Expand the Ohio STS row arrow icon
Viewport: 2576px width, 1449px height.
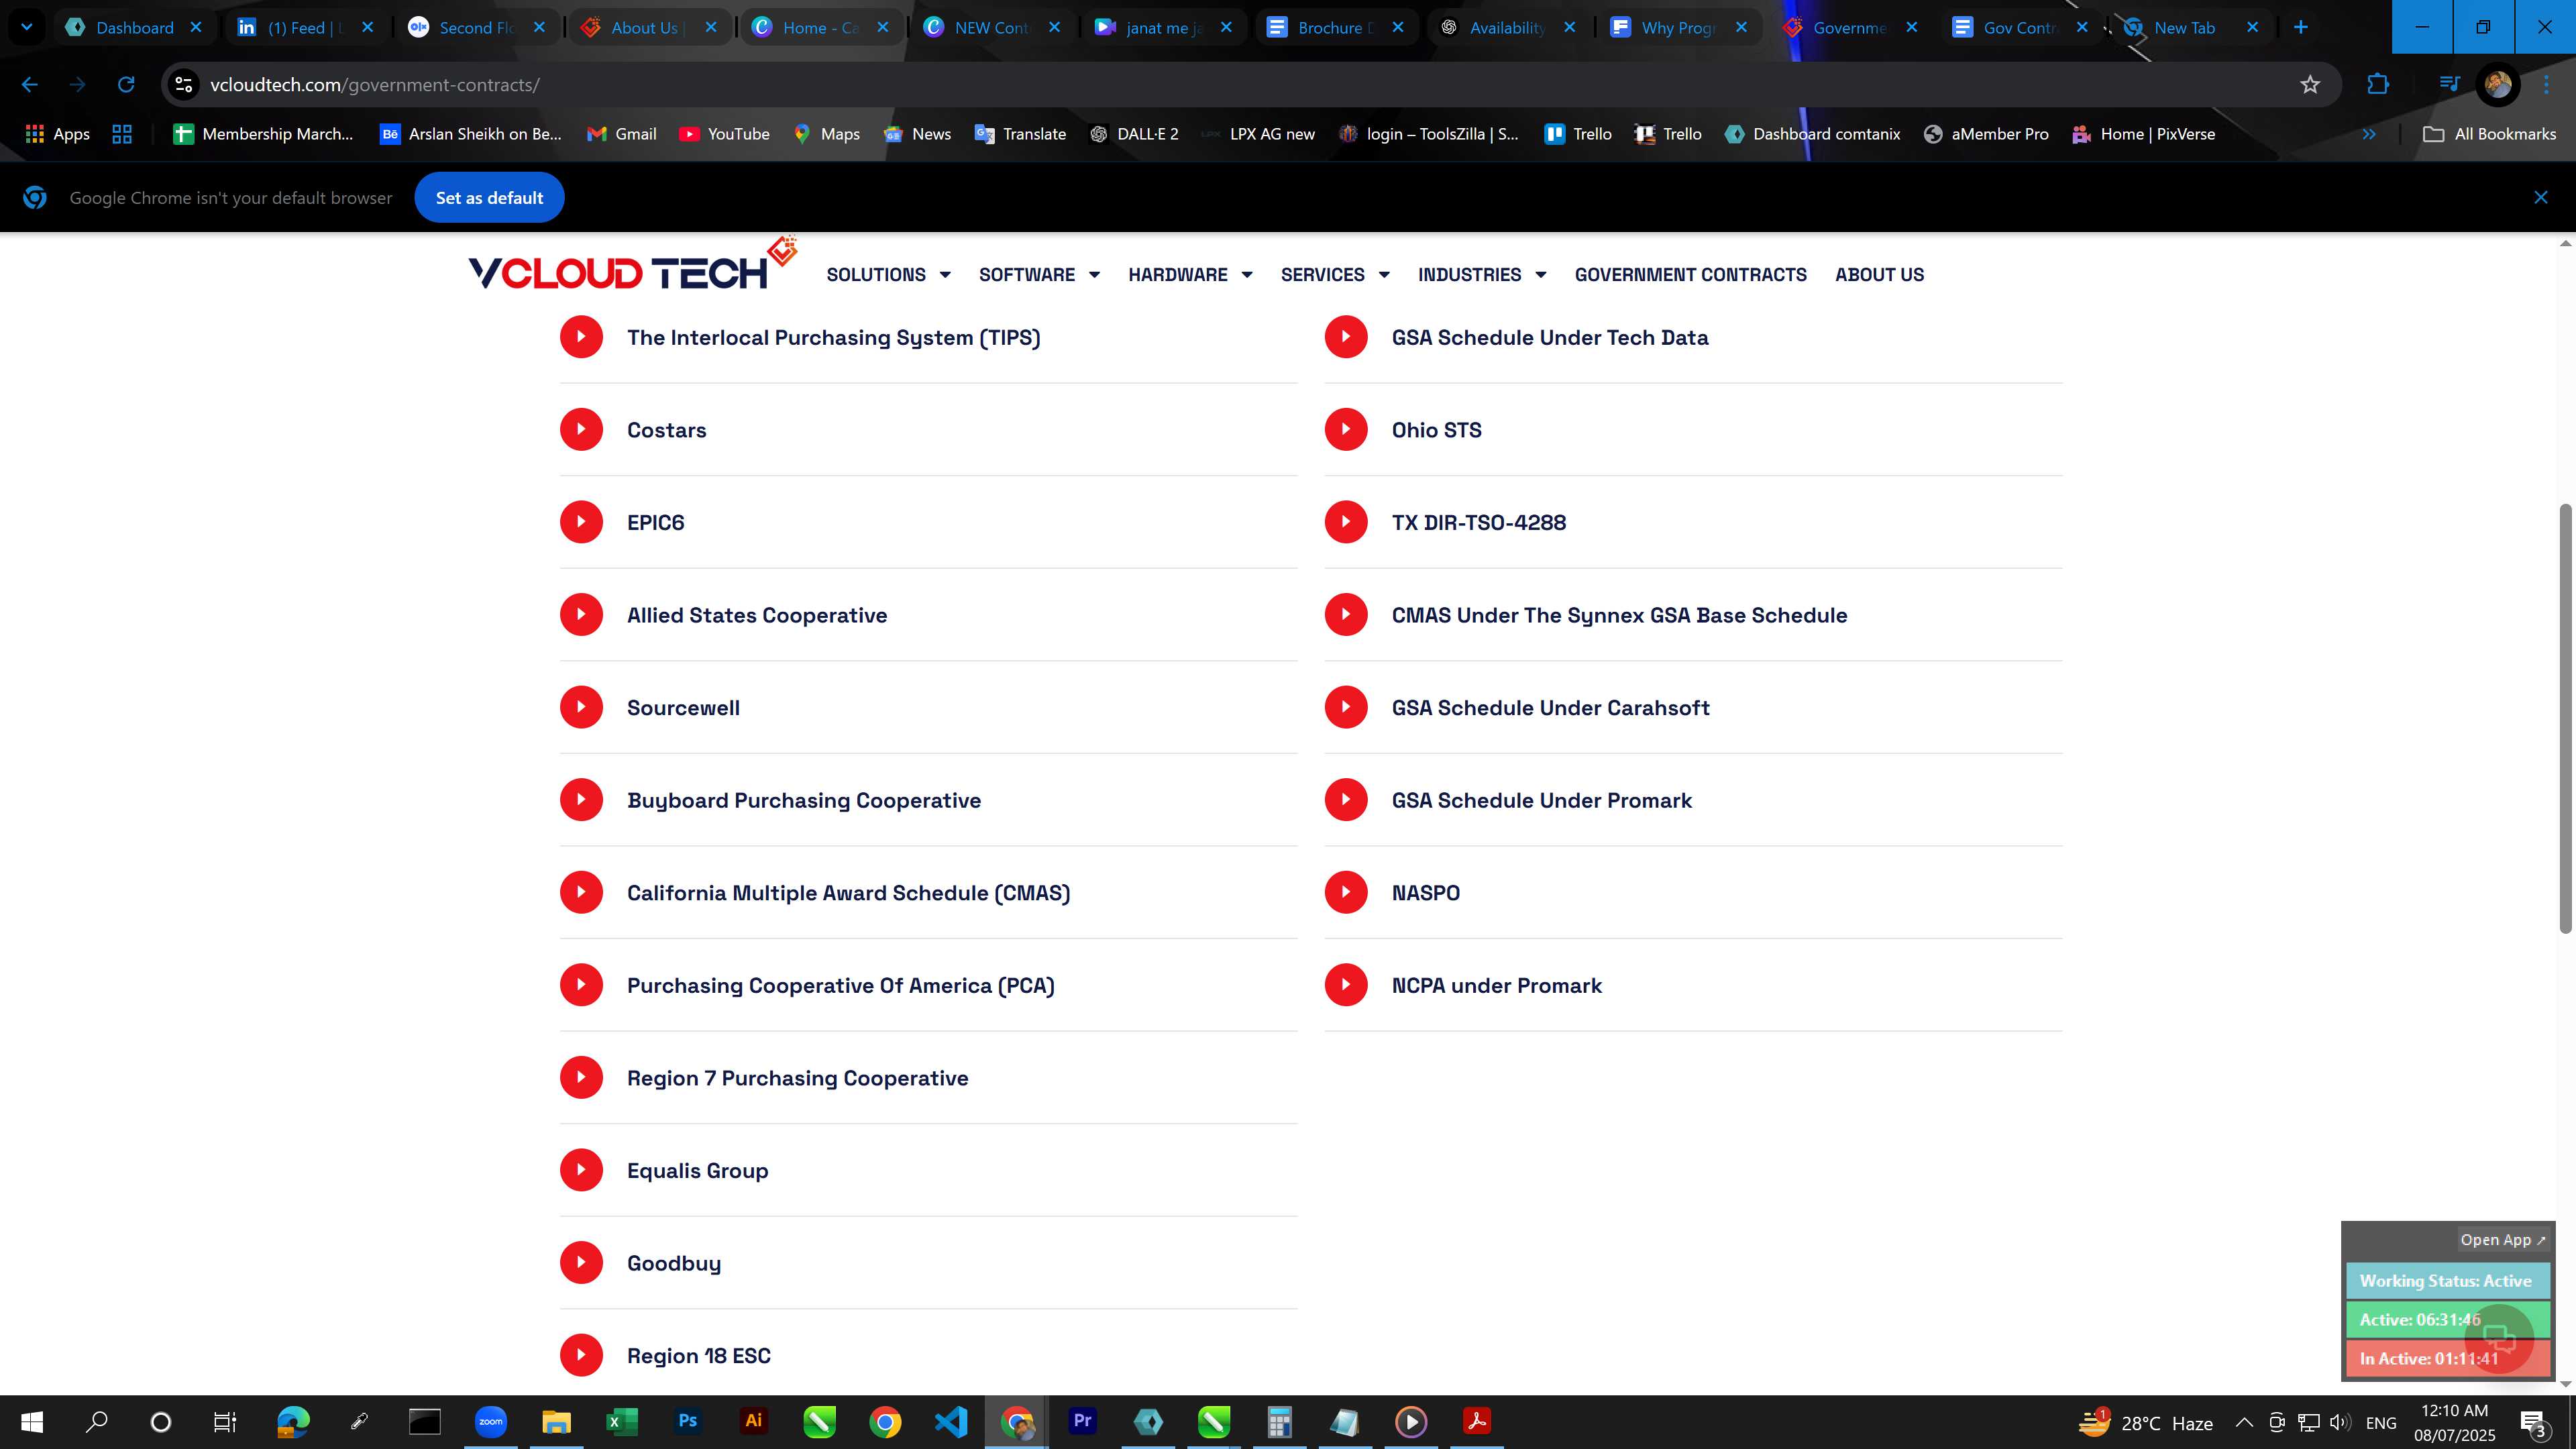pos(1346,430)
